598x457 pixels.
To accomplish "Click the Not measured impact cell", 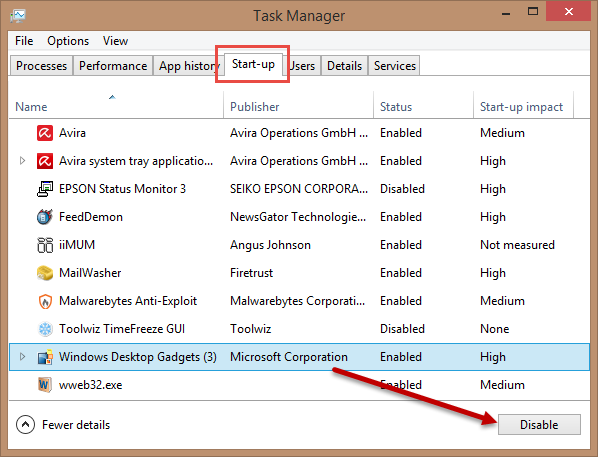I will [x=517, y=245].
